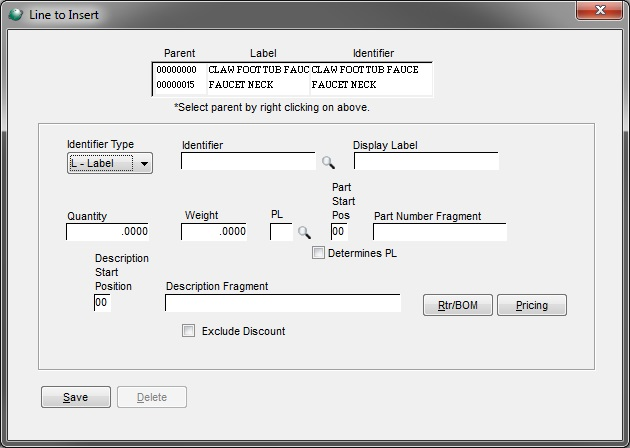
Task: Select parent row 00000000
Action: [x=292, y=70]
